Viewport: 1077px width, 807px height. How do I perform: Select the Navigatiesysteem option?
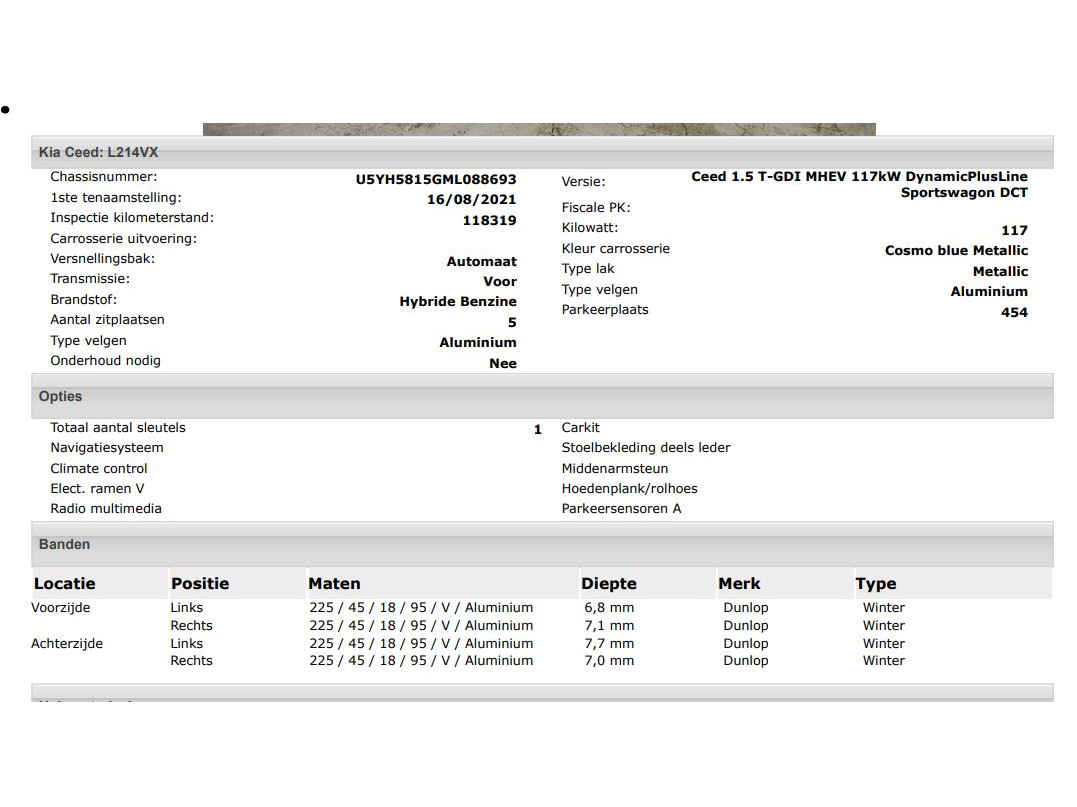pos(107,448)
